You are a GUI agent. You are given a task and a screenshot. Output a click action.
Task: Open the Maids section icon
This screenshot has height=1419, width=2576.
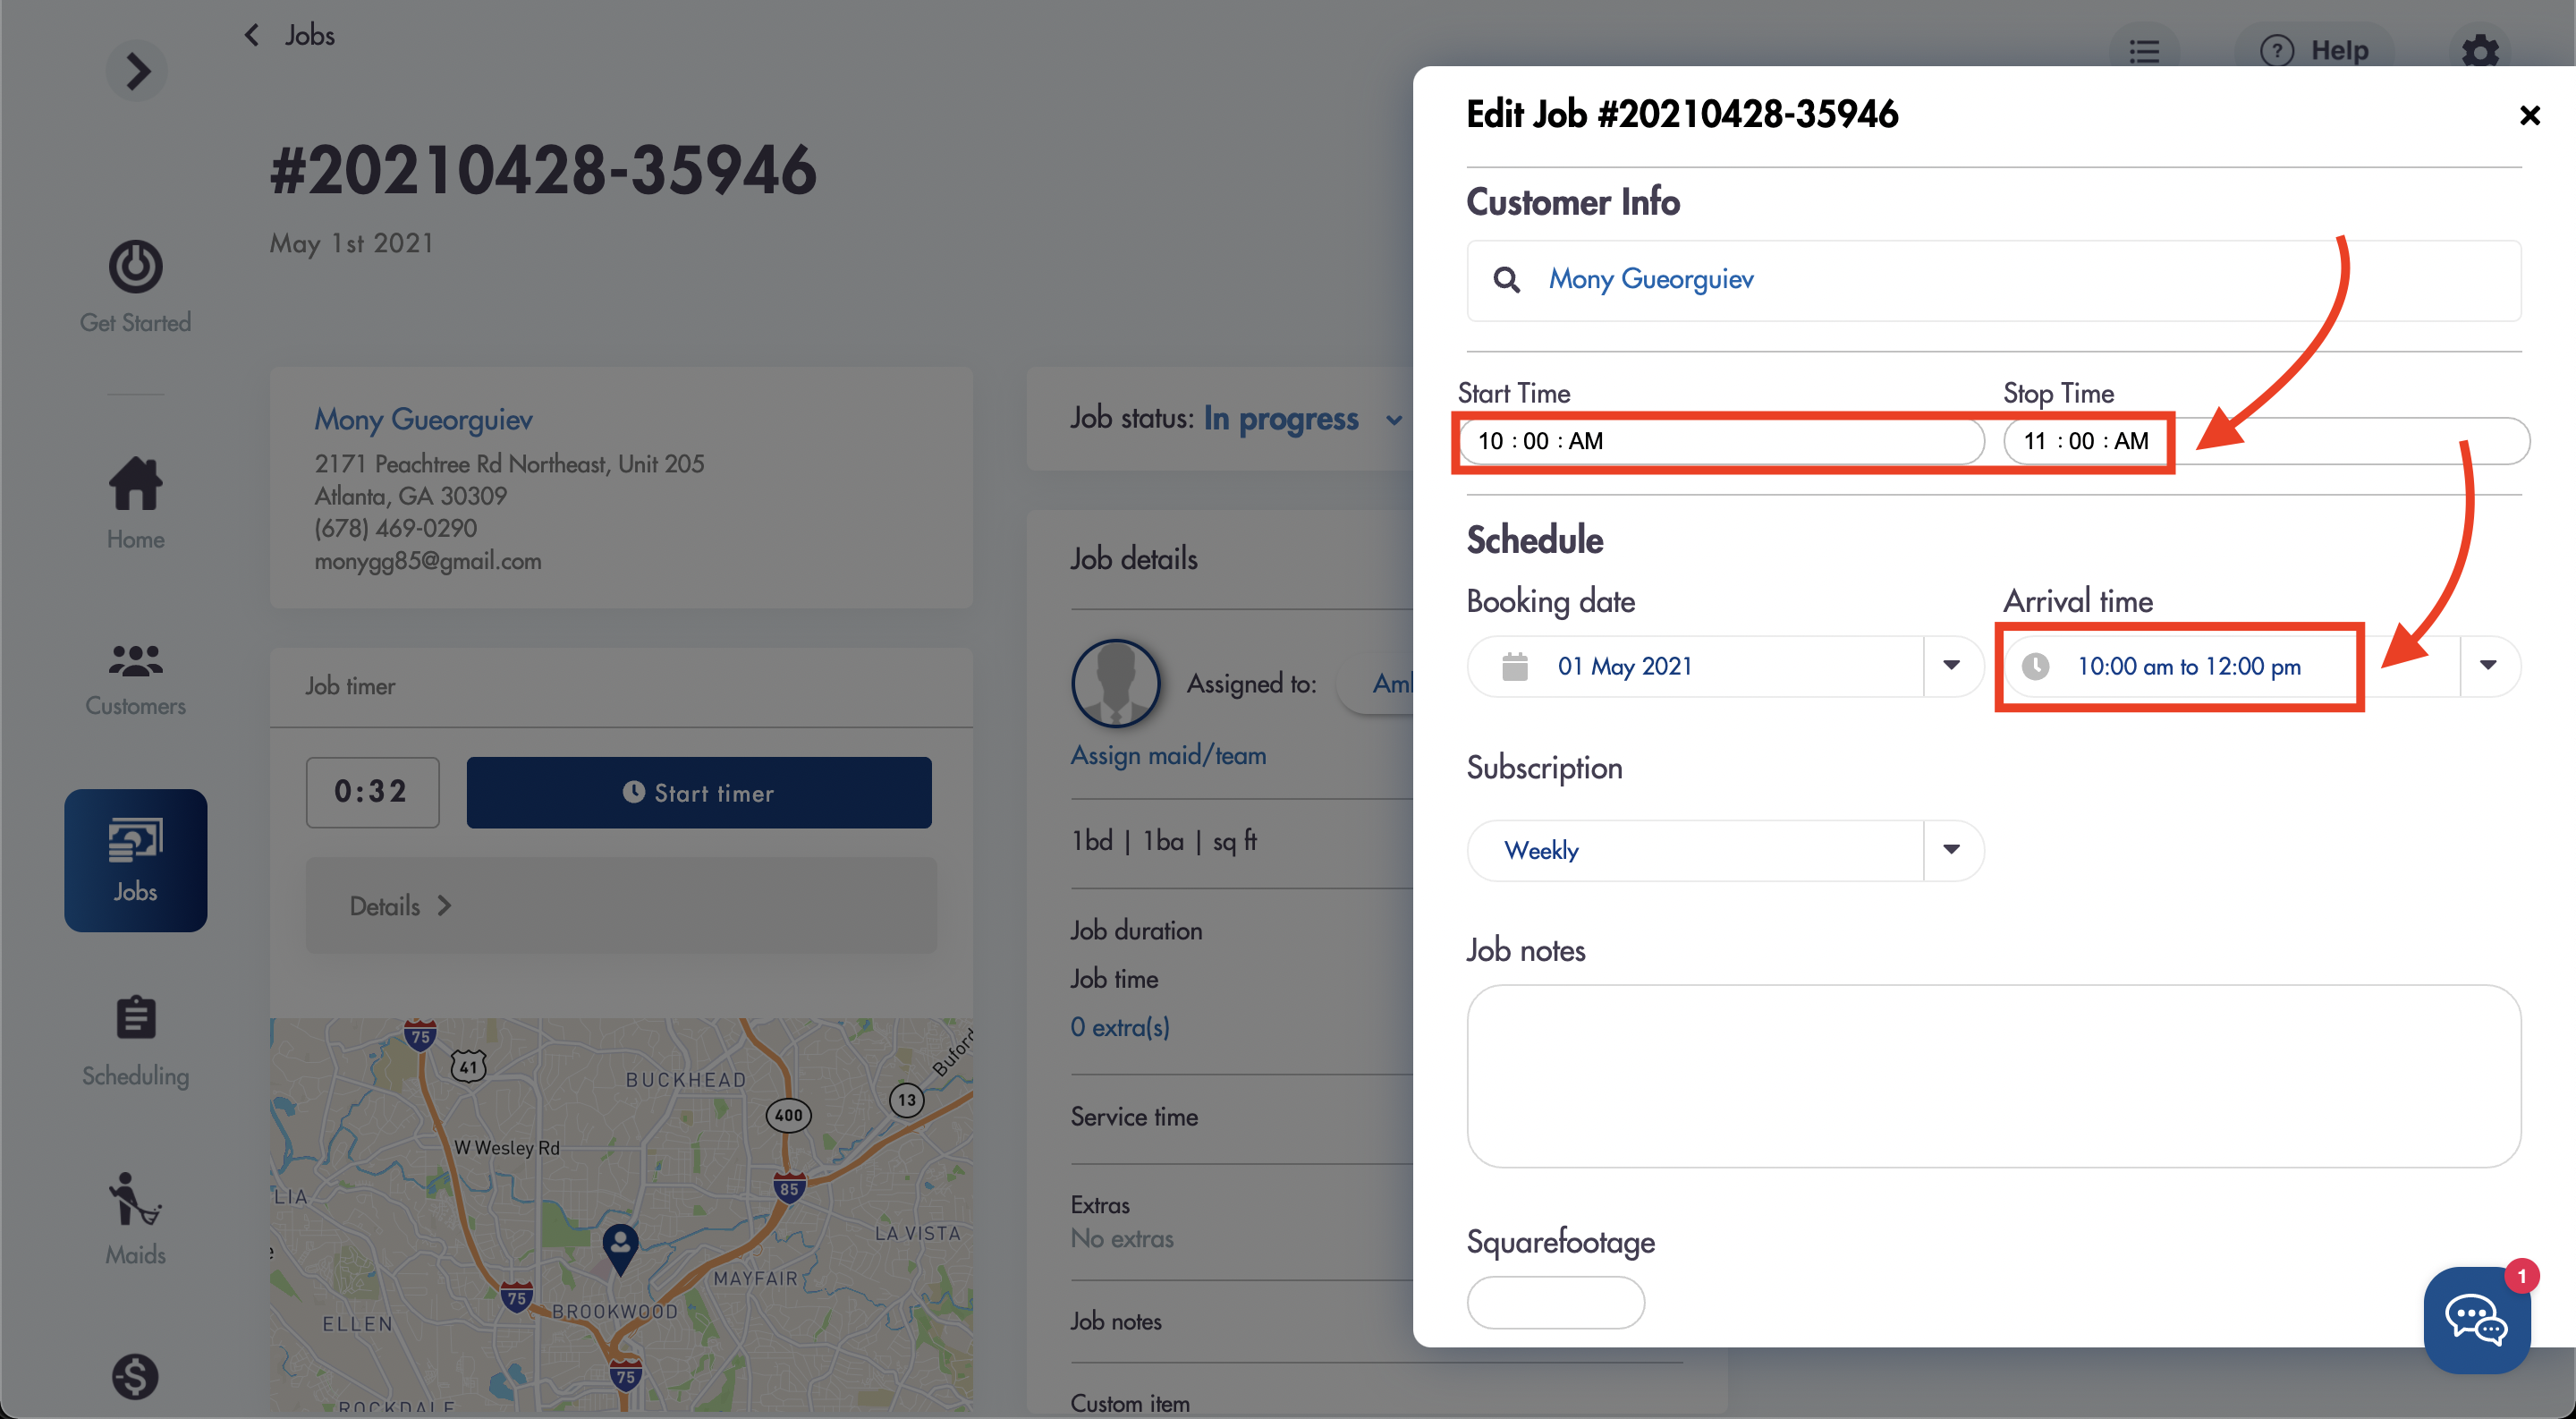[x=135, y=1199]
